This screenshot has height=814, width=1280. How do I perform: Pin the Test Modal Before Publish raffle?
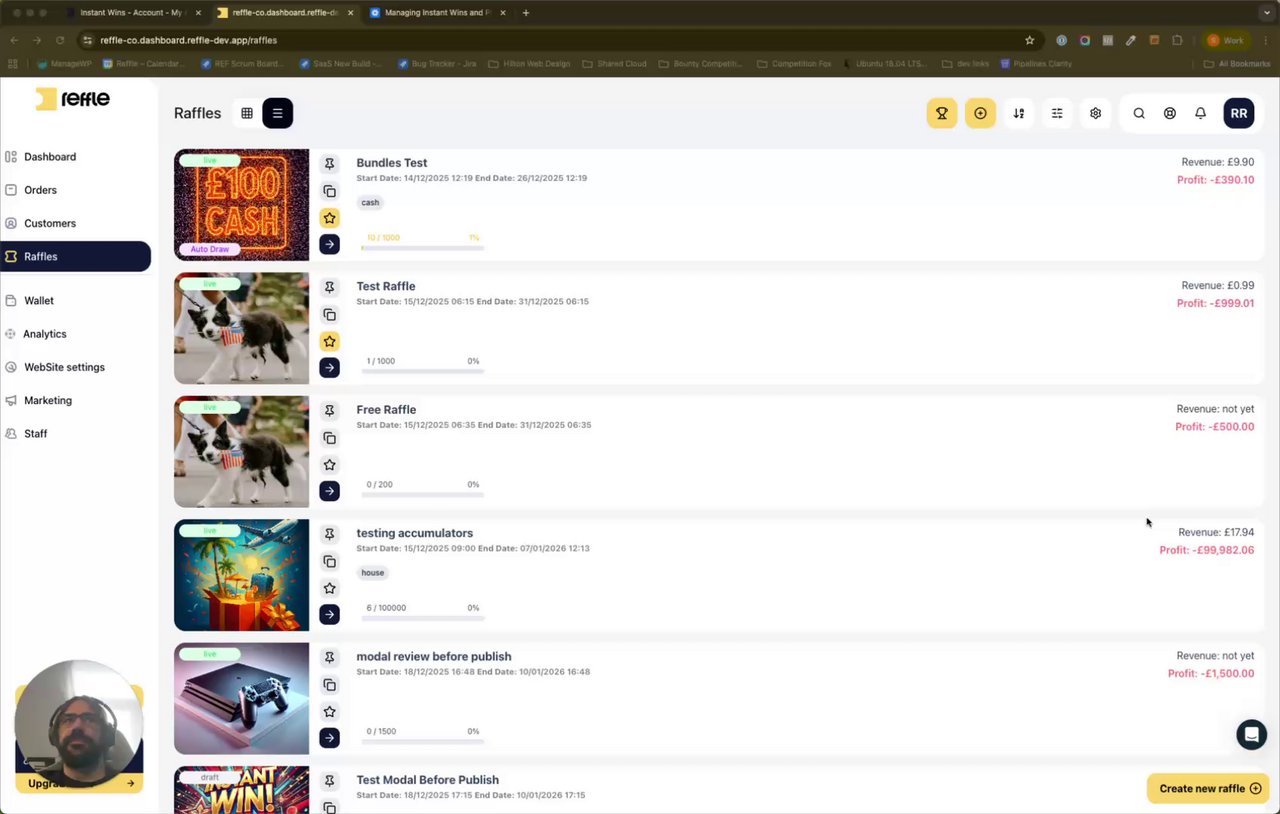[329, 781]
